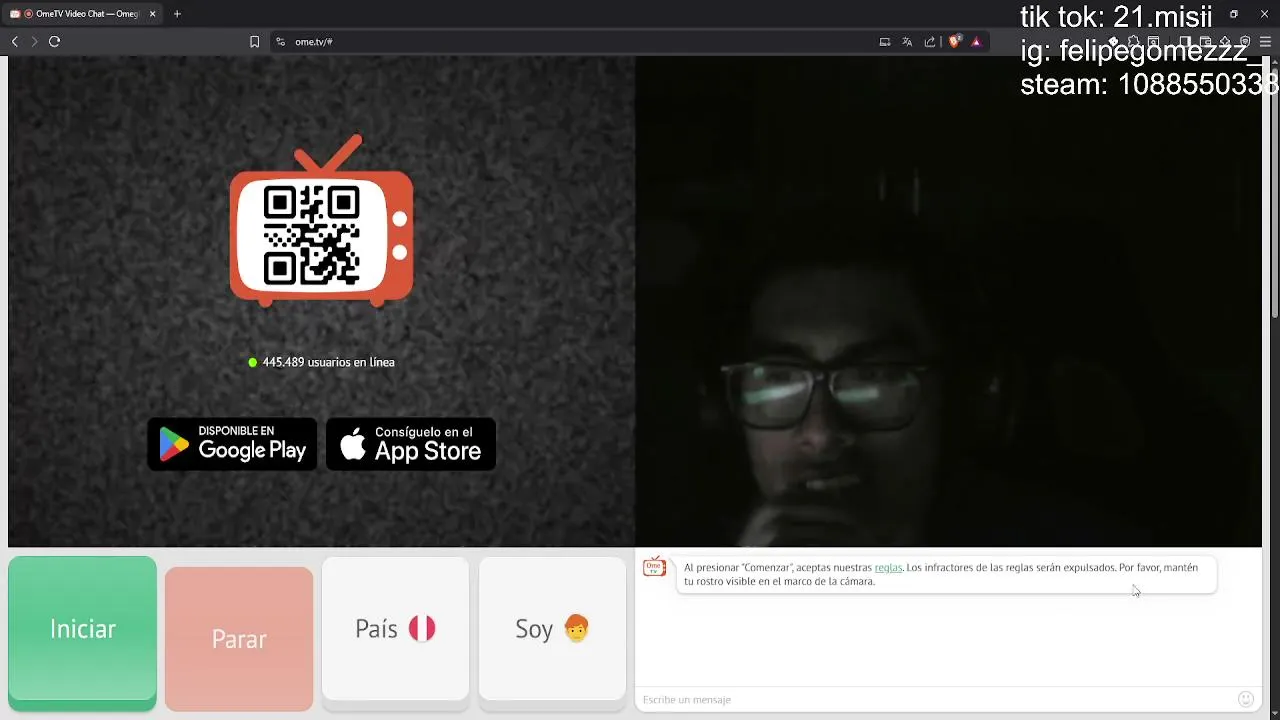Bookmark this page with the bookmark icon
Viewport: 1280px width, 720px height.
point(254,42)
